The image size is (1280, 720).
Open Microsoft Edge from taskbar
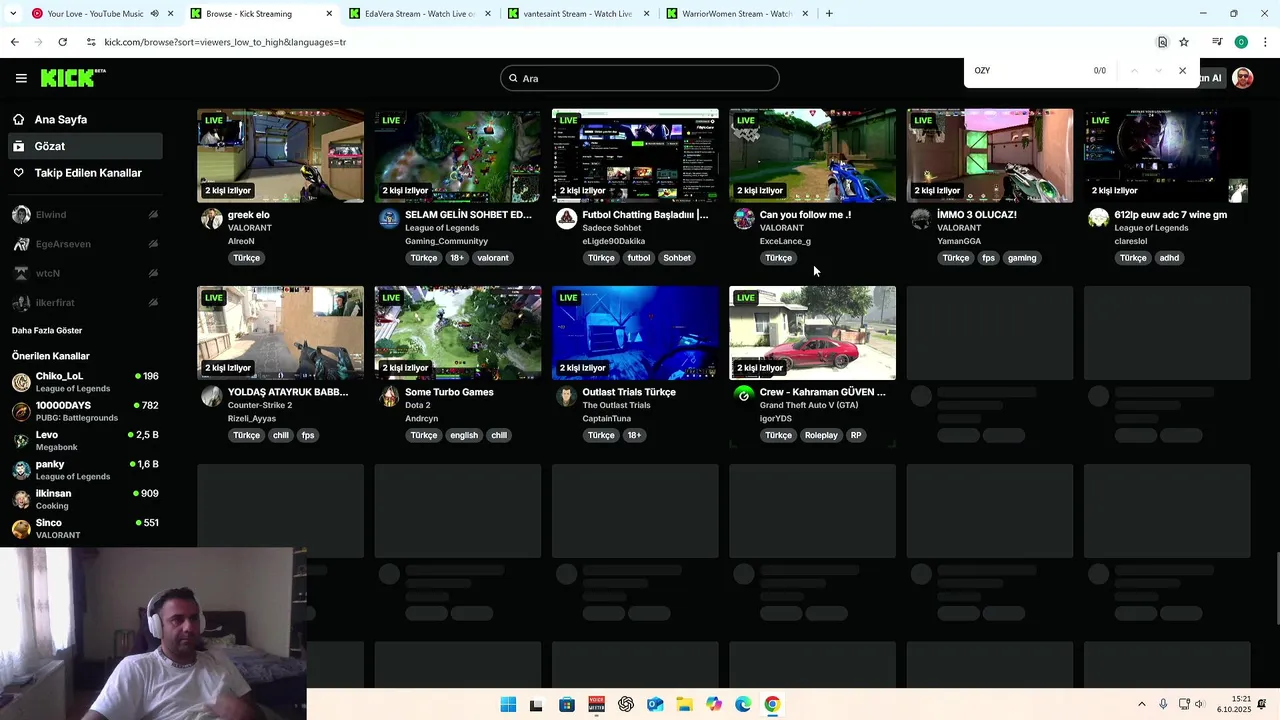(743, 704)
